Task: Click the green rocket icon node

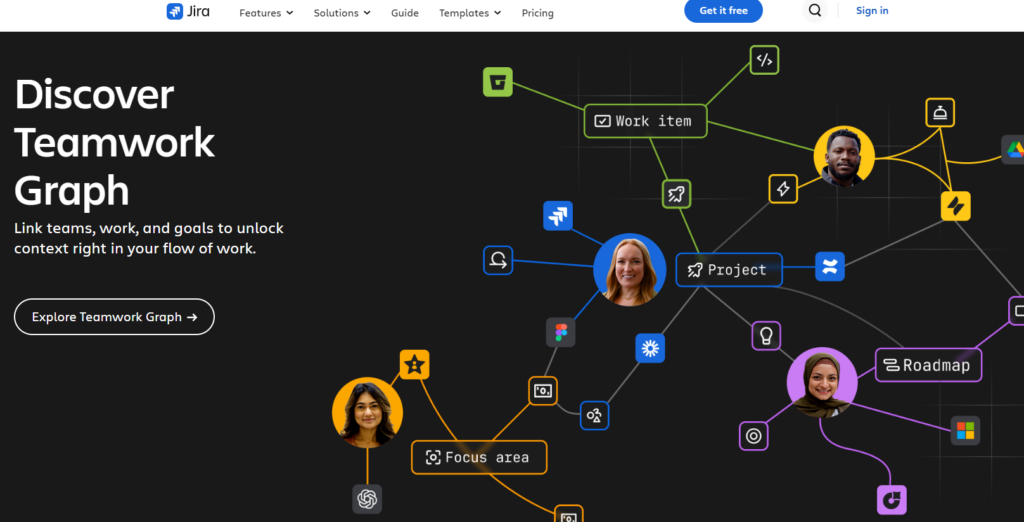Action: (x=677, y=194)
